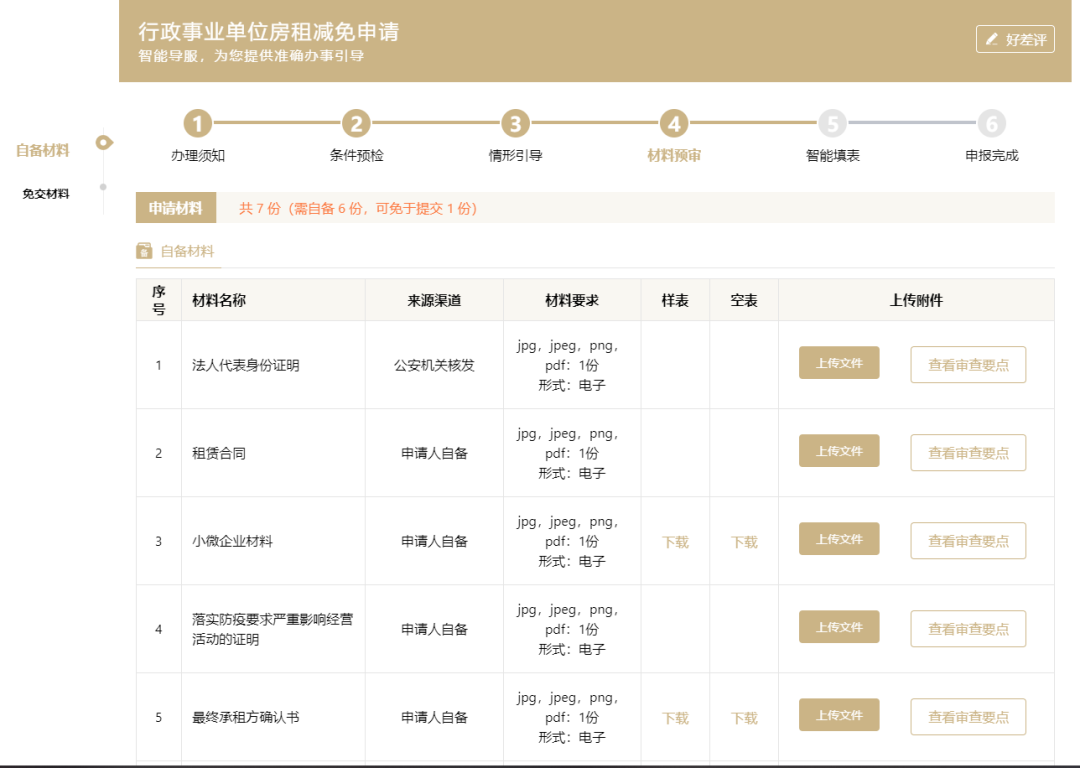Go to step 2 条件预检 circle
The width and height of the screenshot is (1080, 768).
coord(356,124)
